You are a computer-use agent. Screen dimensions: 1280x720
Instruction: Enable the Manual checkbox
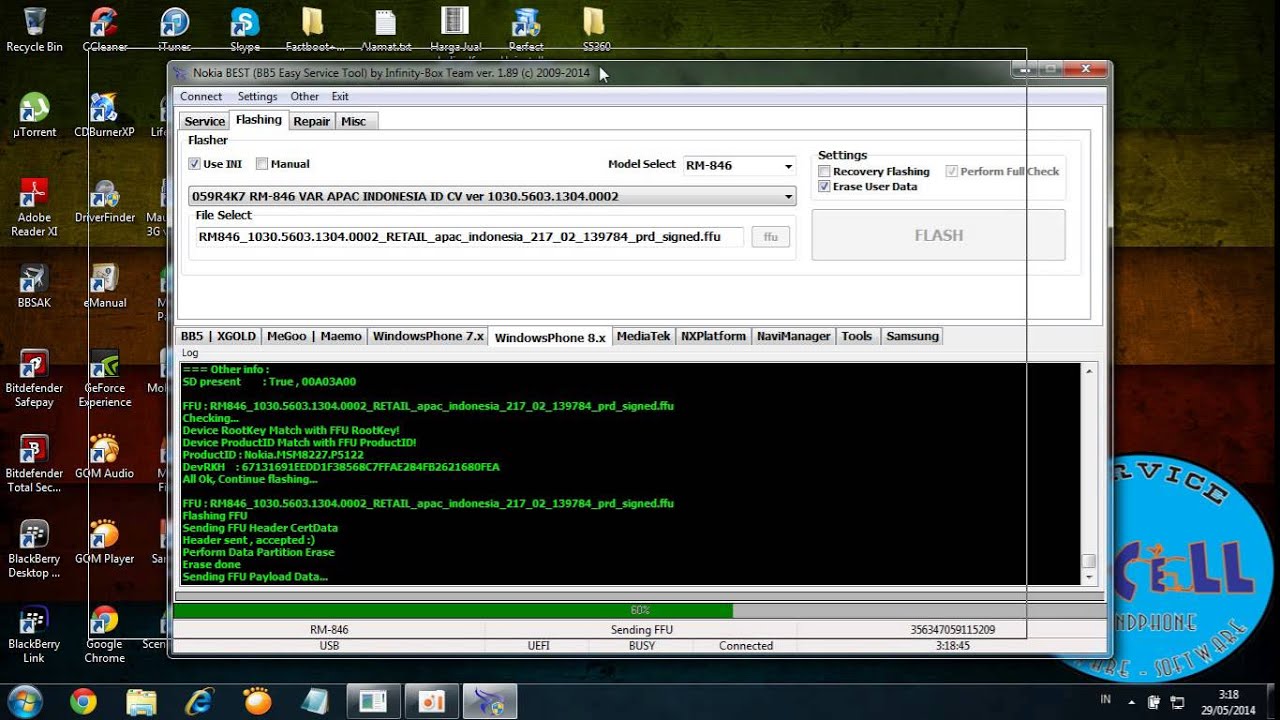[262, 164]
